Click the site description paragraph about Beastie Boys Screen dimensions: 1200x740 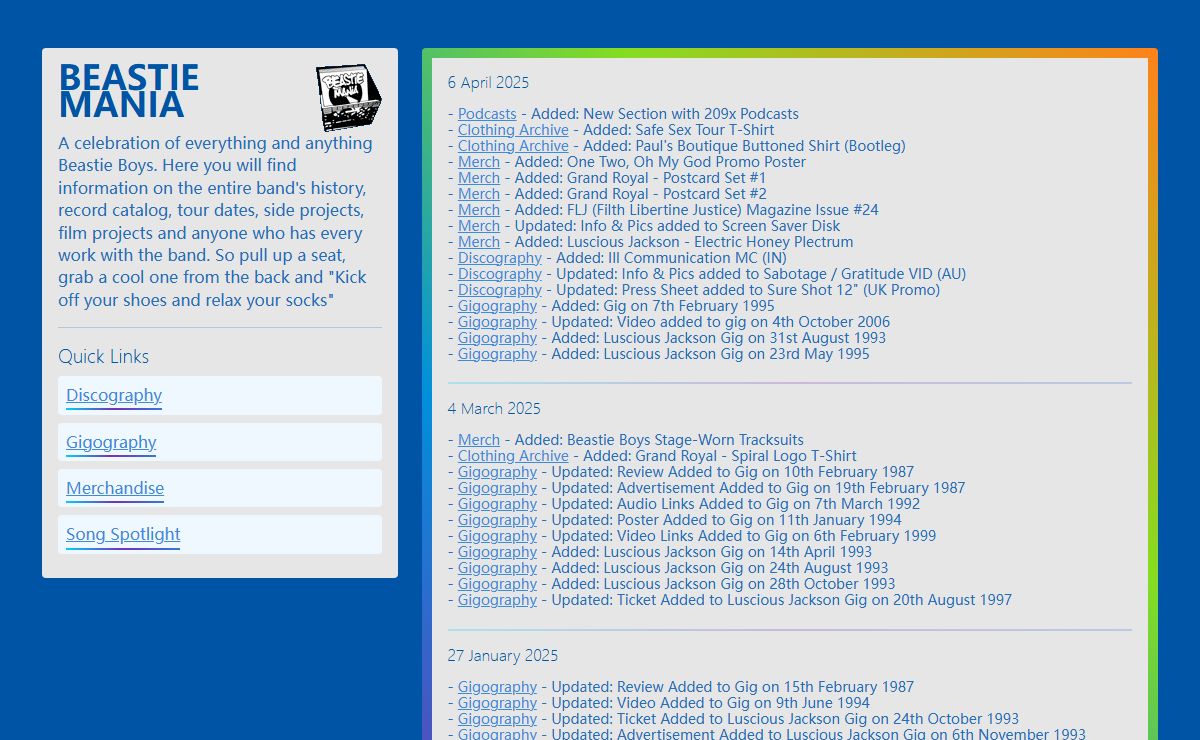click(x=216, y=222)
